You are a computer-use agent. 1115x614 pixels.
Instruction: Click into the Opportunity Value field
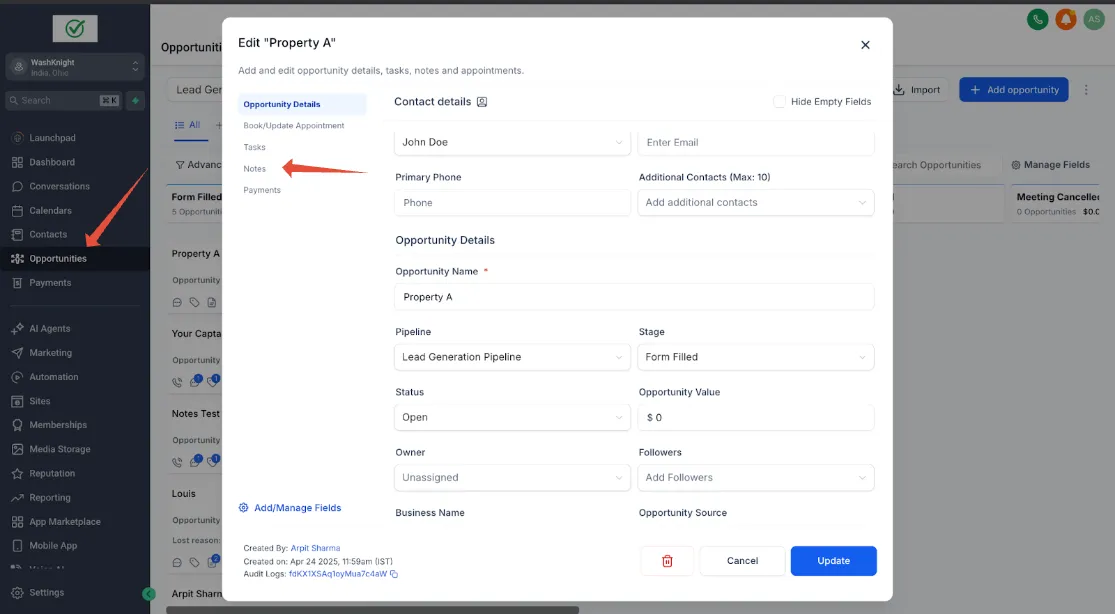click(x=756, y=418)
